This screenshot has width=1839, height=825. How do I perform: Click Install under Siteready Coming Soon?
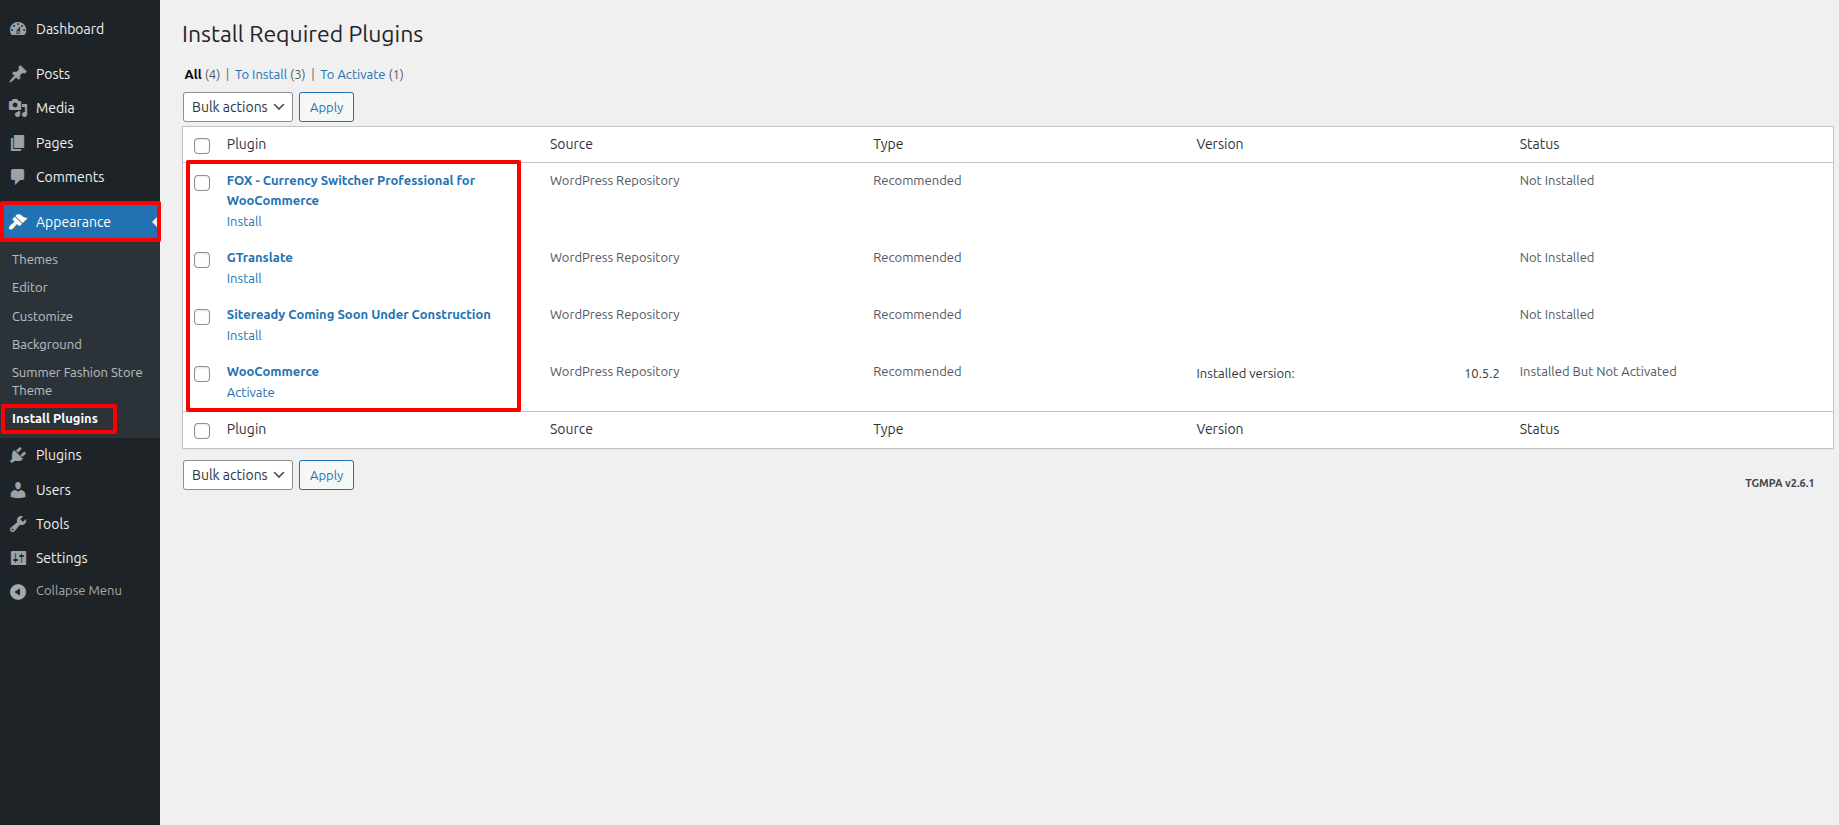pos(244,335)
